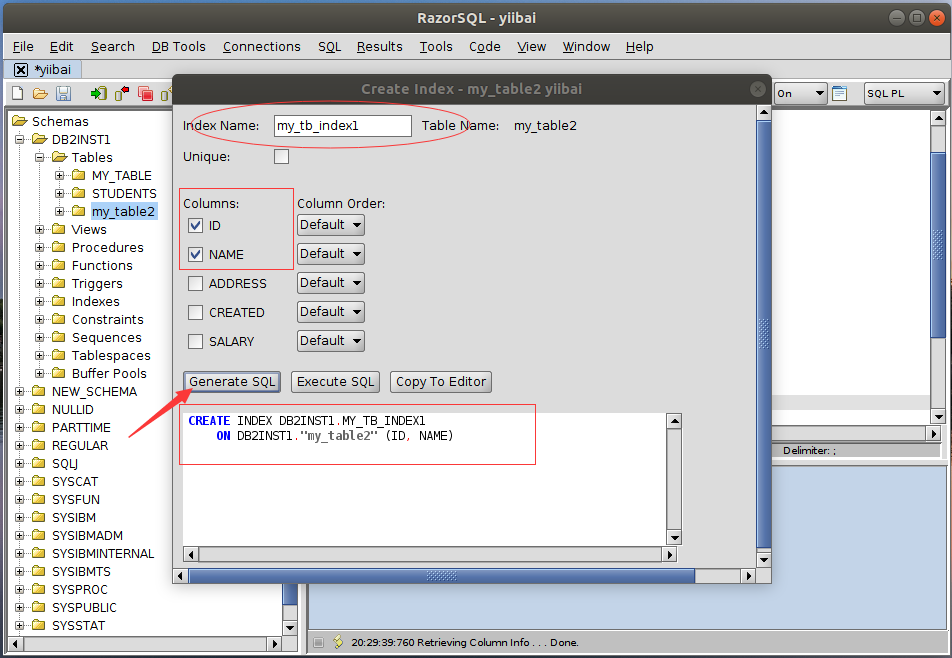The height and width of the screenshot is (658, 952).
Task: Click the red overlapping squares toolbar icon
Action: [x=146, y=93]
